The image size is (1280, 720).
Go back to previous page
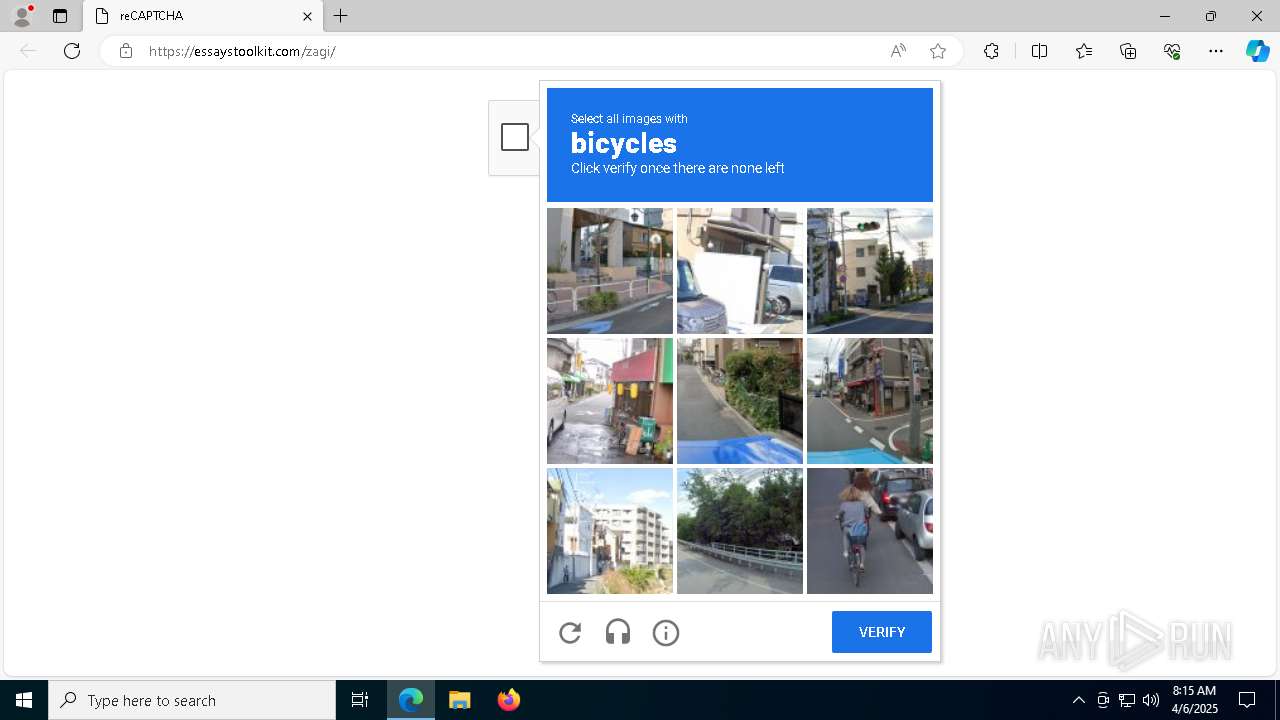point(28,51)
